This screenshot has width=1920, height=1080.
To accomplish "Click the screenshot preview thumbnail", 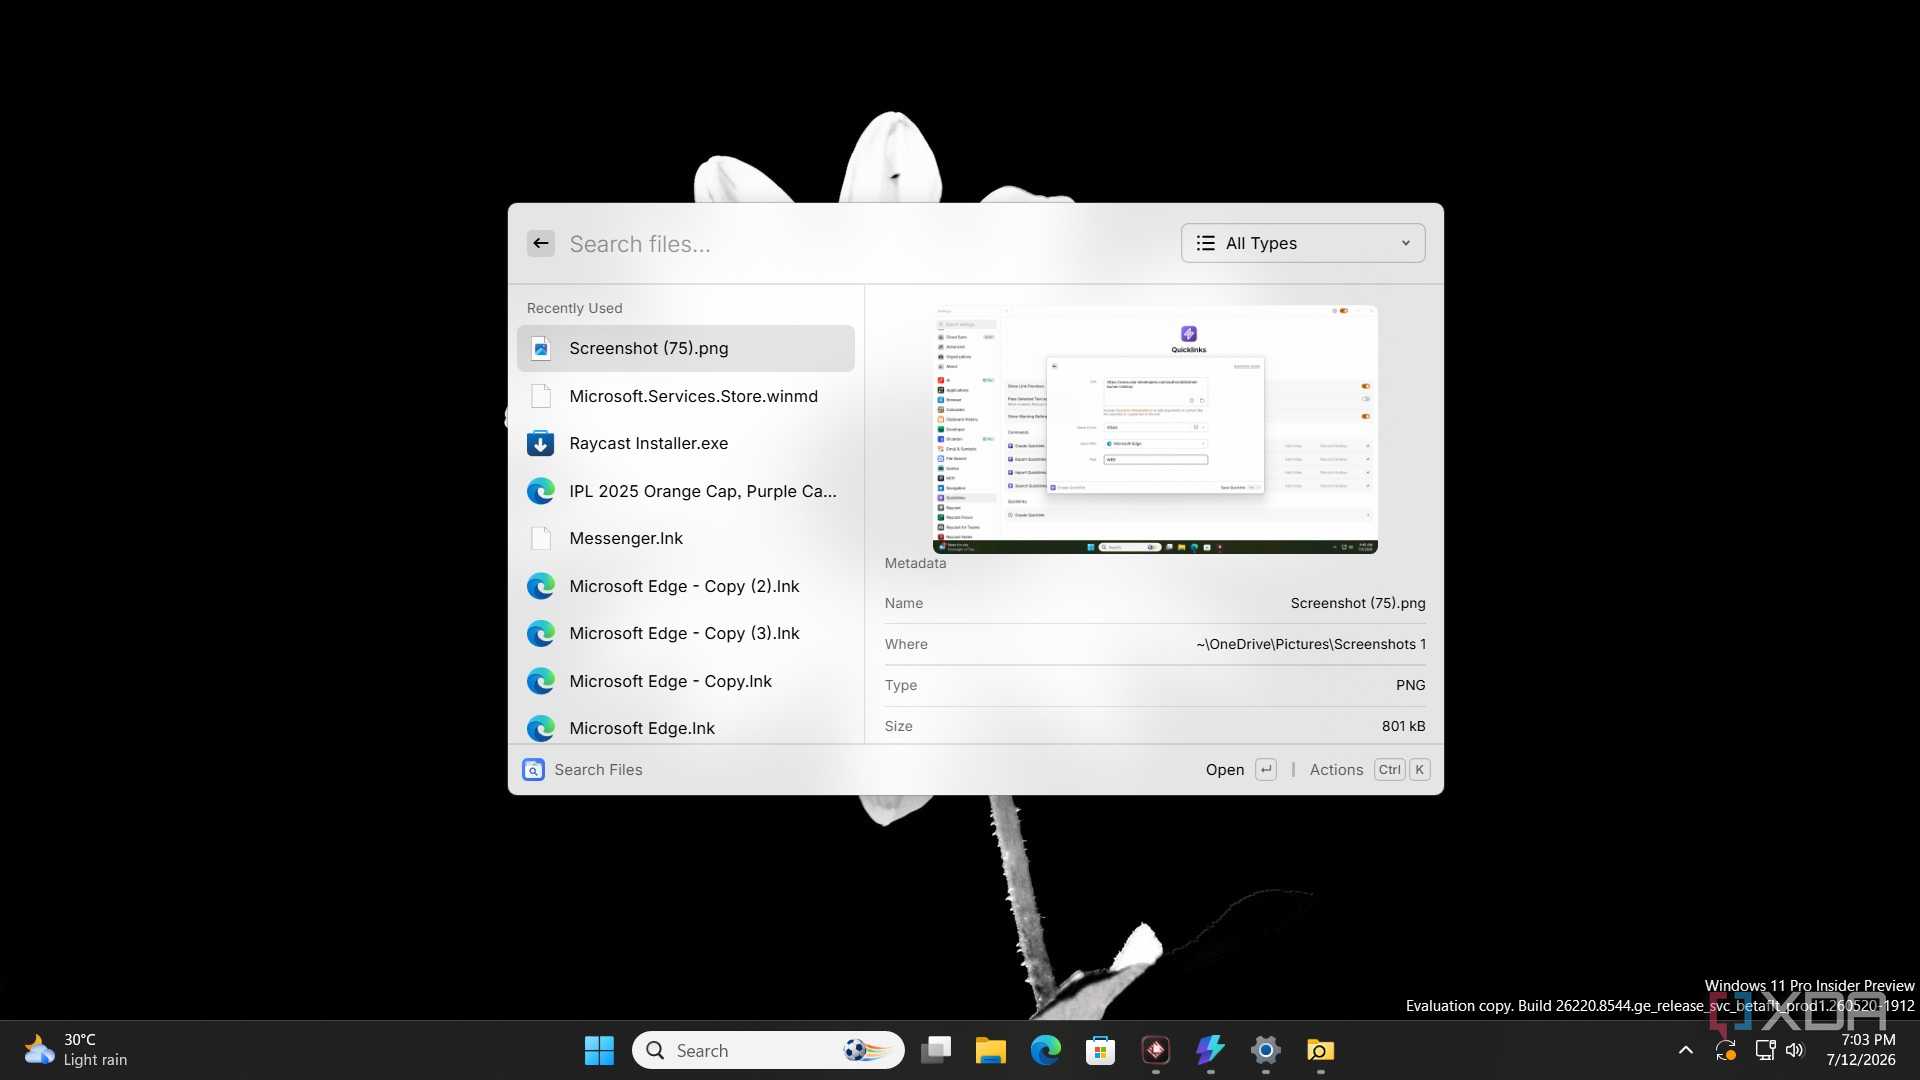I will click(x=1155, y=429).
